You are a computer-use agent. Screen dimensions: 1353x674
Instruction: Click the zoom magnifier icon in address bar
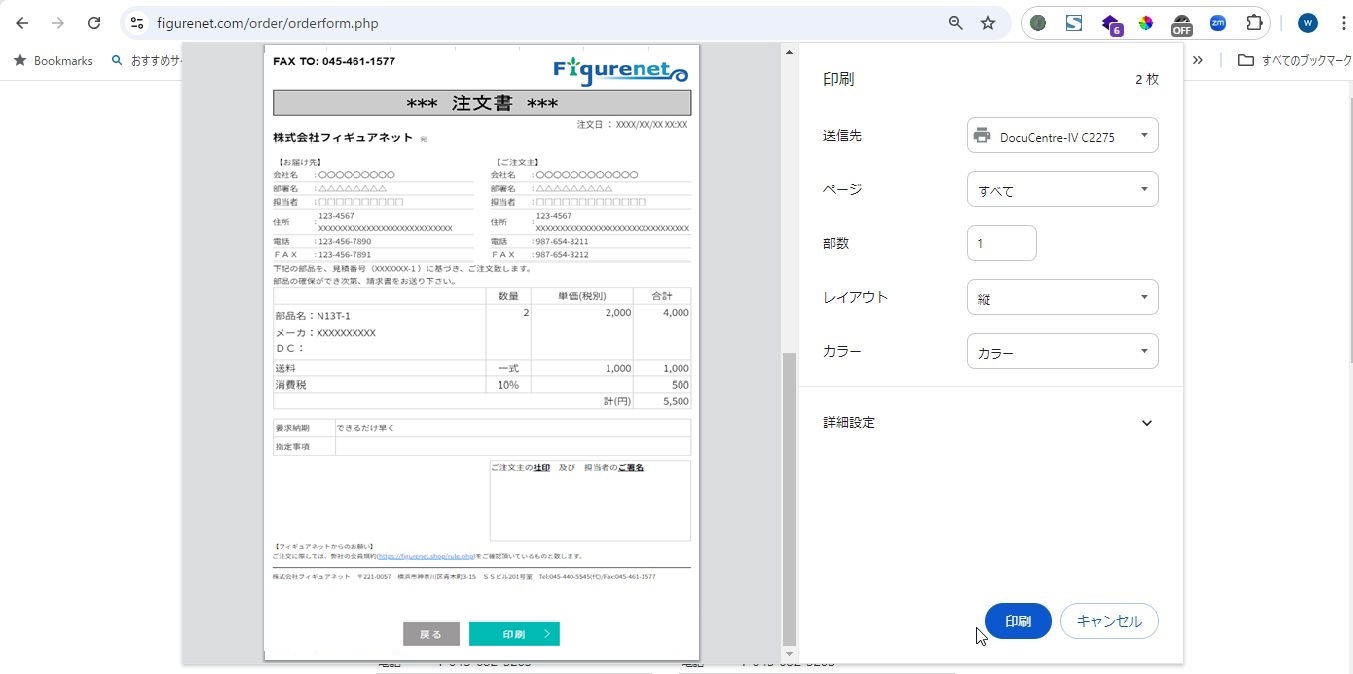pos(955,23)
